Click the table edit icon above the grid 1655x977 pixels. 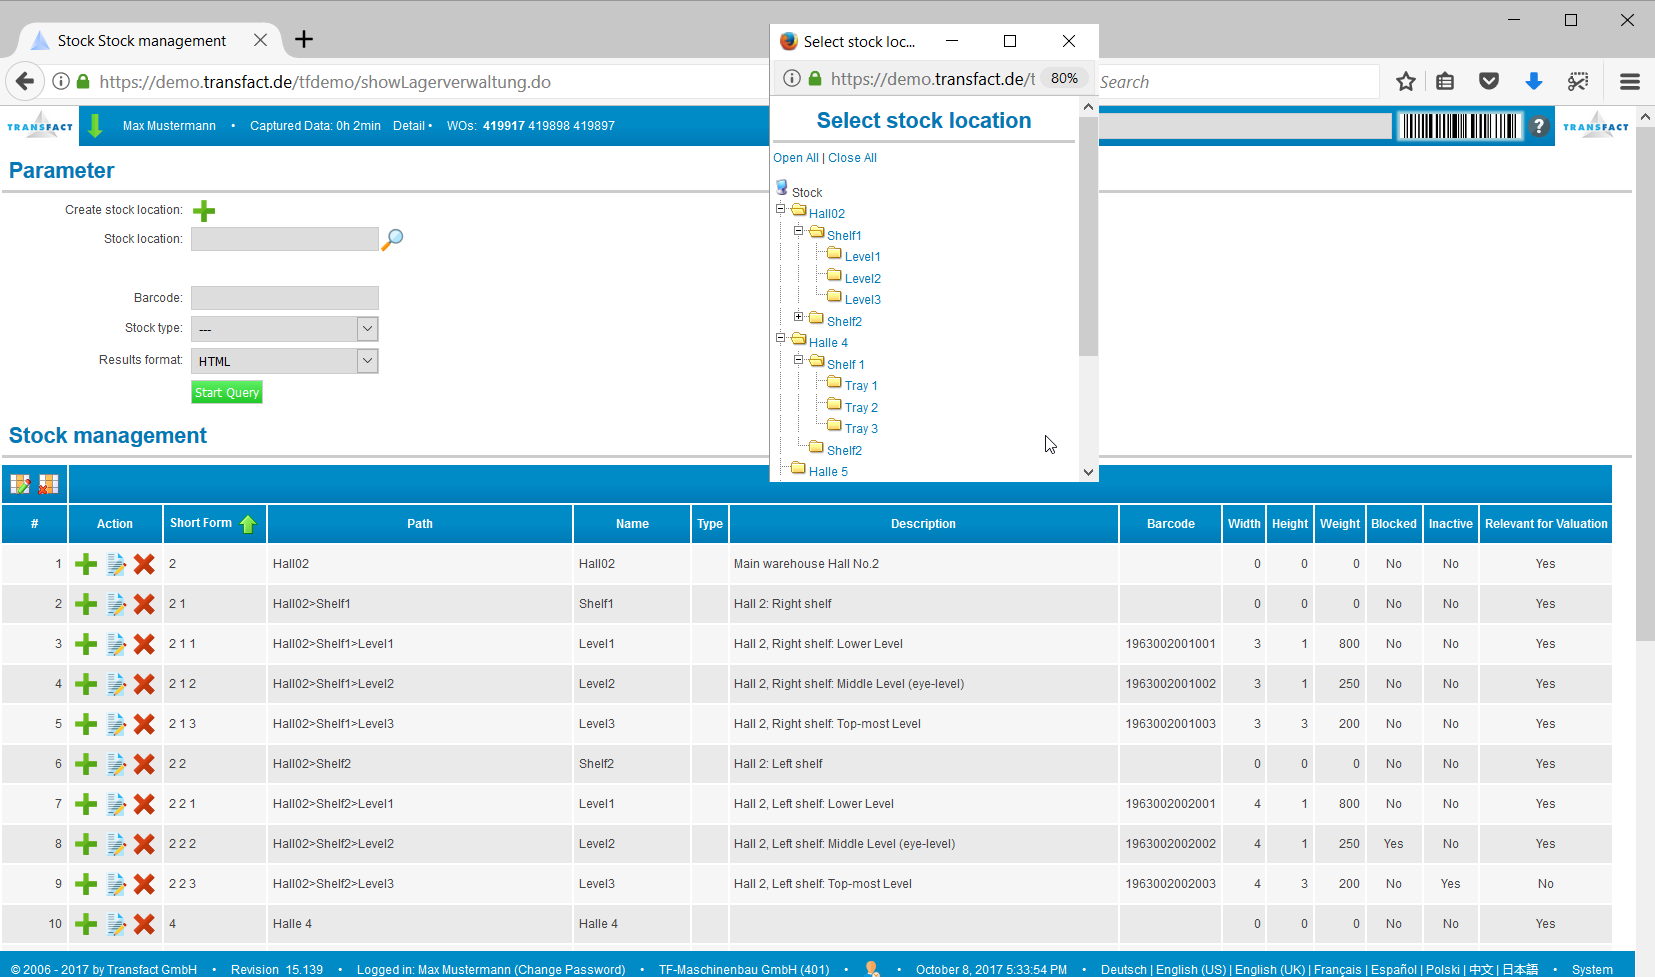click(x=20, y=484)
